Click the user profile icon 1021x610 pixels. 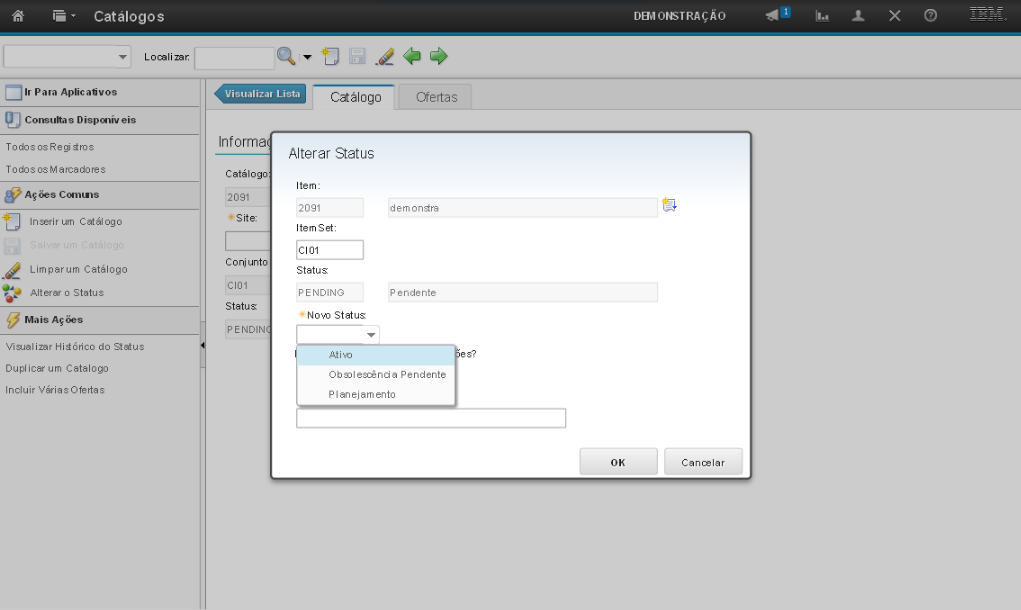point(858,16)
